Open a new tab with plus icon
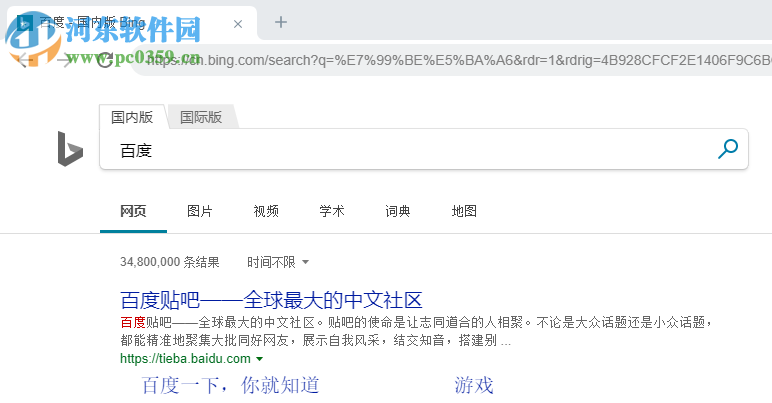 [x=281, y=22]
